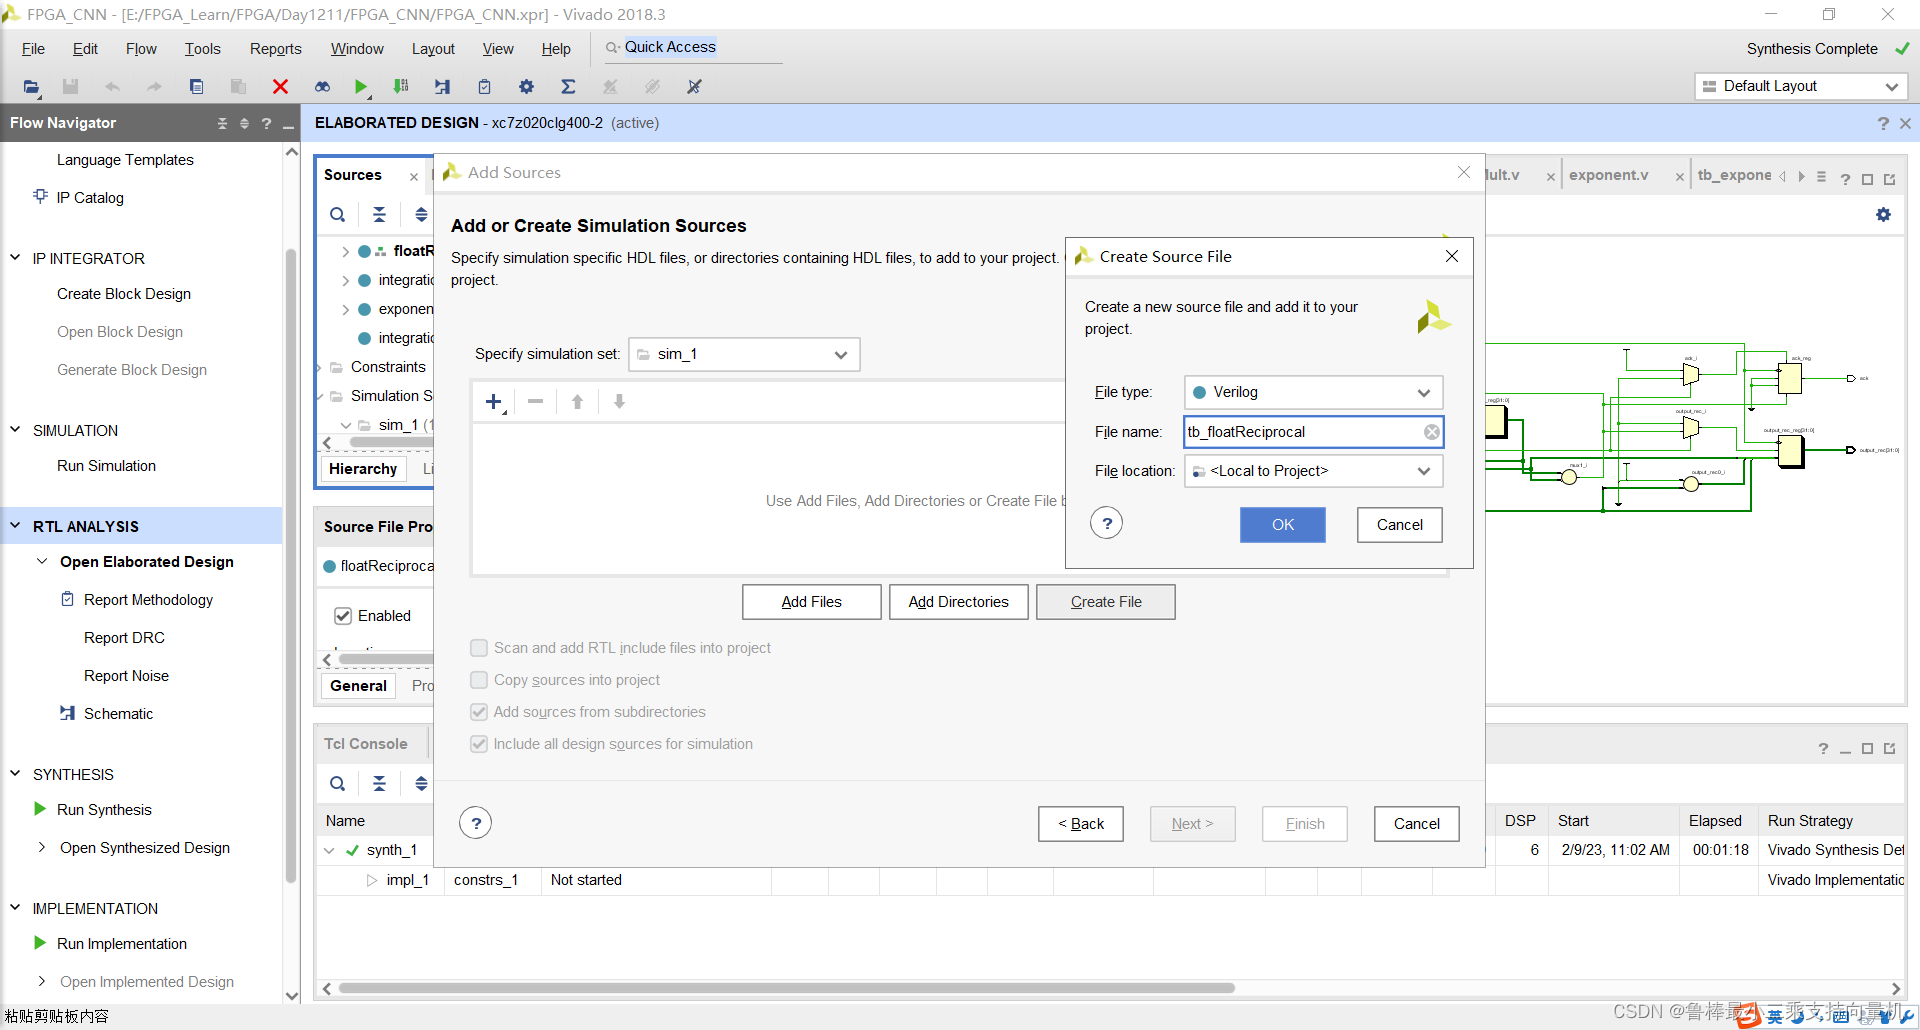Click the horizontal scrollbar under design runs

pyautogui.click(x=786, y=988)
